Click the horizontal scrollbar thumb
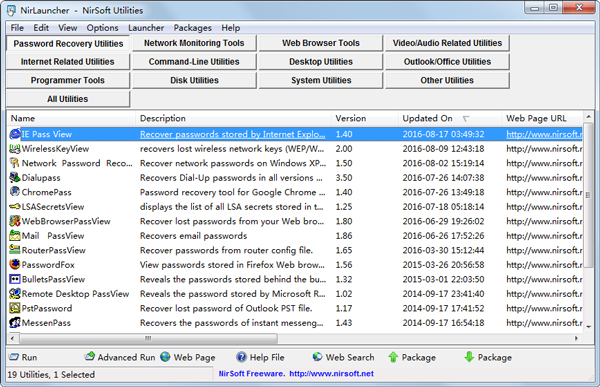 tap(148, 338)
